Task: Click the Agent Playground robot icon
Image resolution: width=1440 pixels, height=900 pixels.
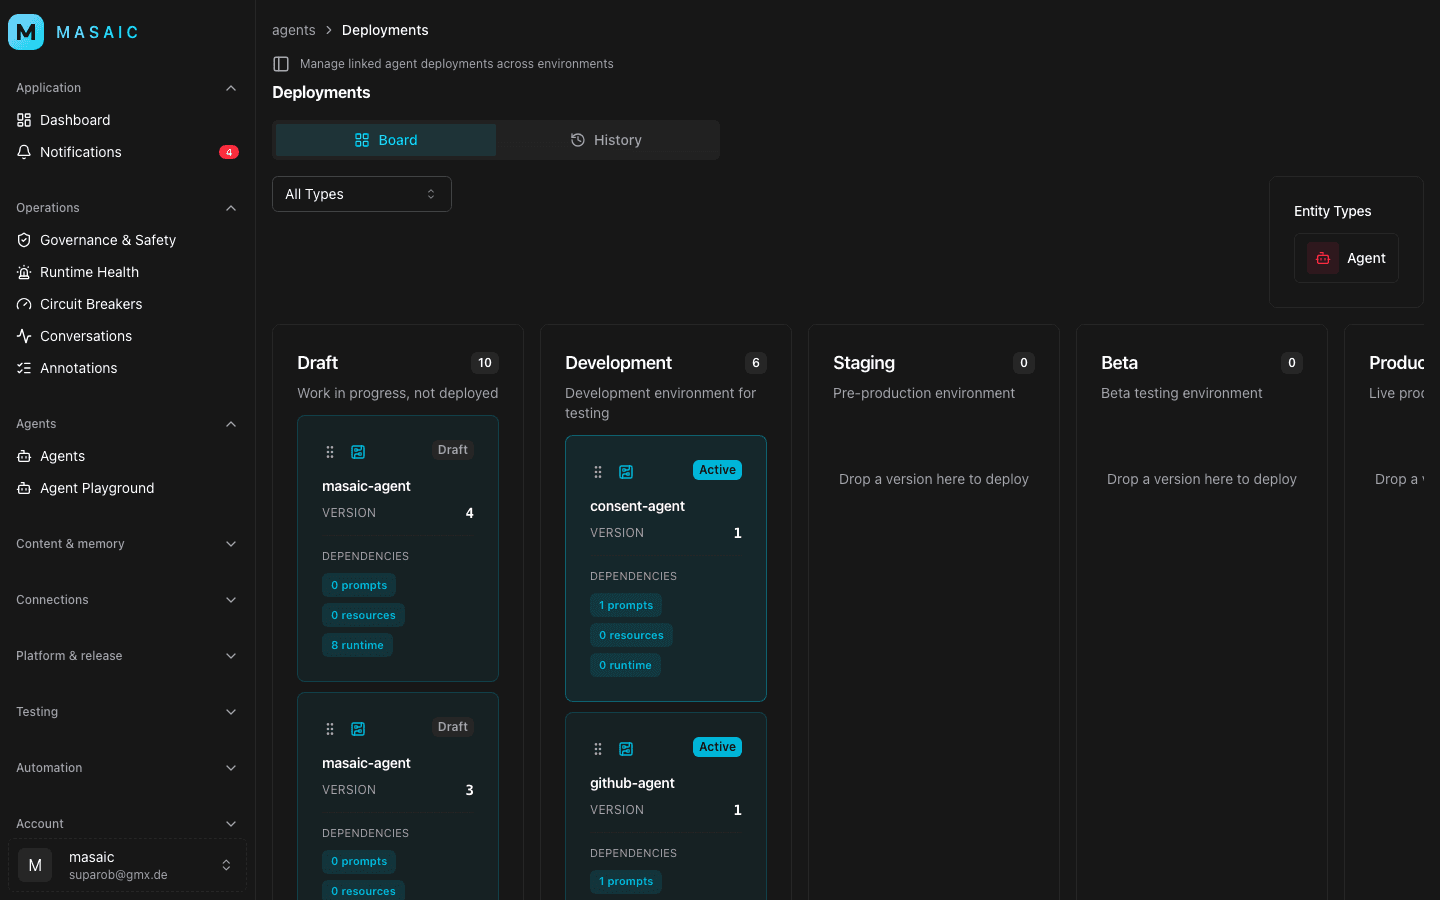Action: coord(24,488)
